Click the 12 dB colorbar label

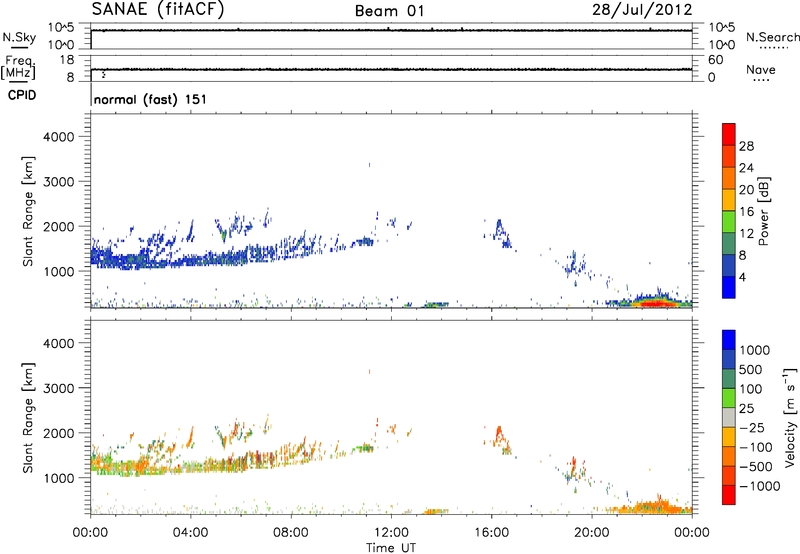click(746, 234)
